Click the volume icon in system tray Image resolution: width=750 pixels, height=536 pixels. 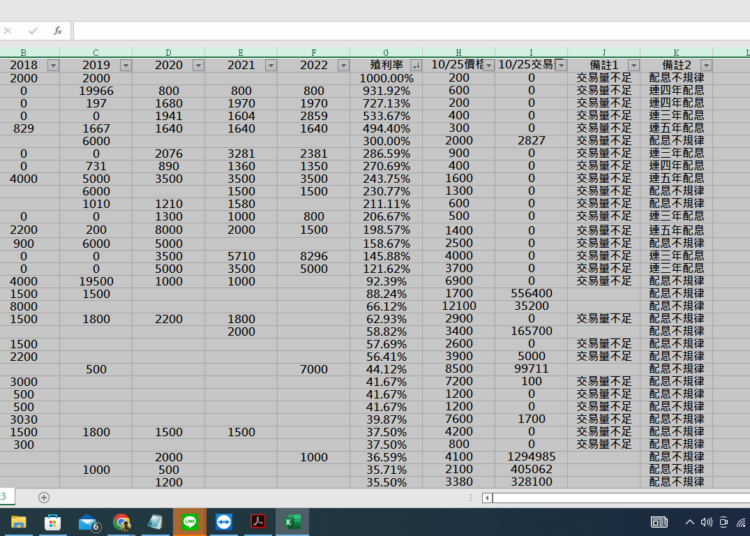coord(707,522)
